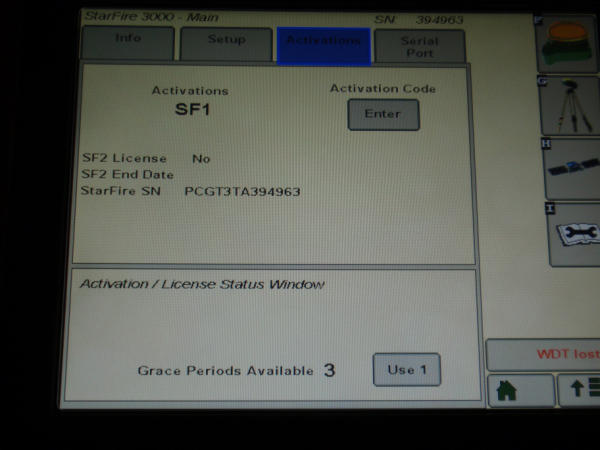The width and height of the screenshot is (600, 450).
Task: Click SF2 License value No
Action: (201, 158)
